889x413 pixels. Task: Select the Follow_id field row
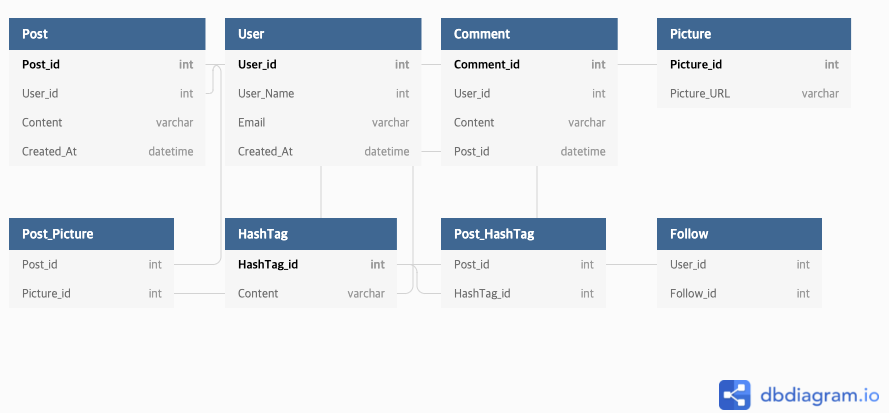tap(739, 293)
